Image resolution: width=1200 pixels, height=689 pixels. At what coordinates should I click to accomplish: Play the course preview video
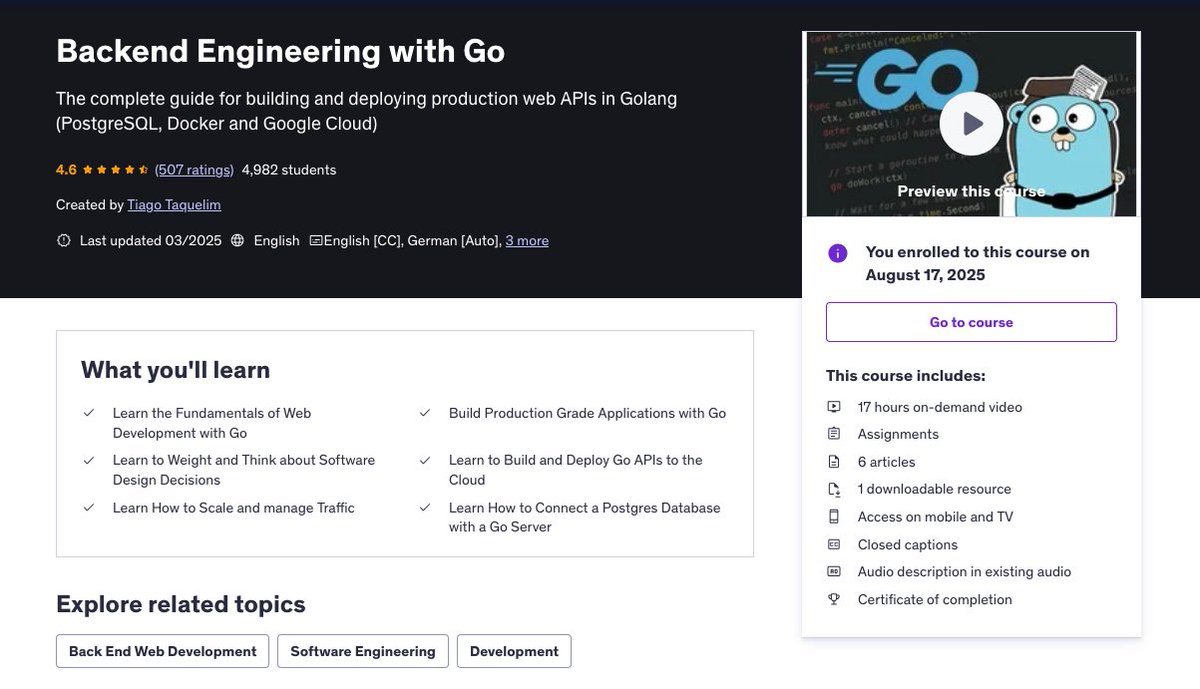click(x=971, y=124)
